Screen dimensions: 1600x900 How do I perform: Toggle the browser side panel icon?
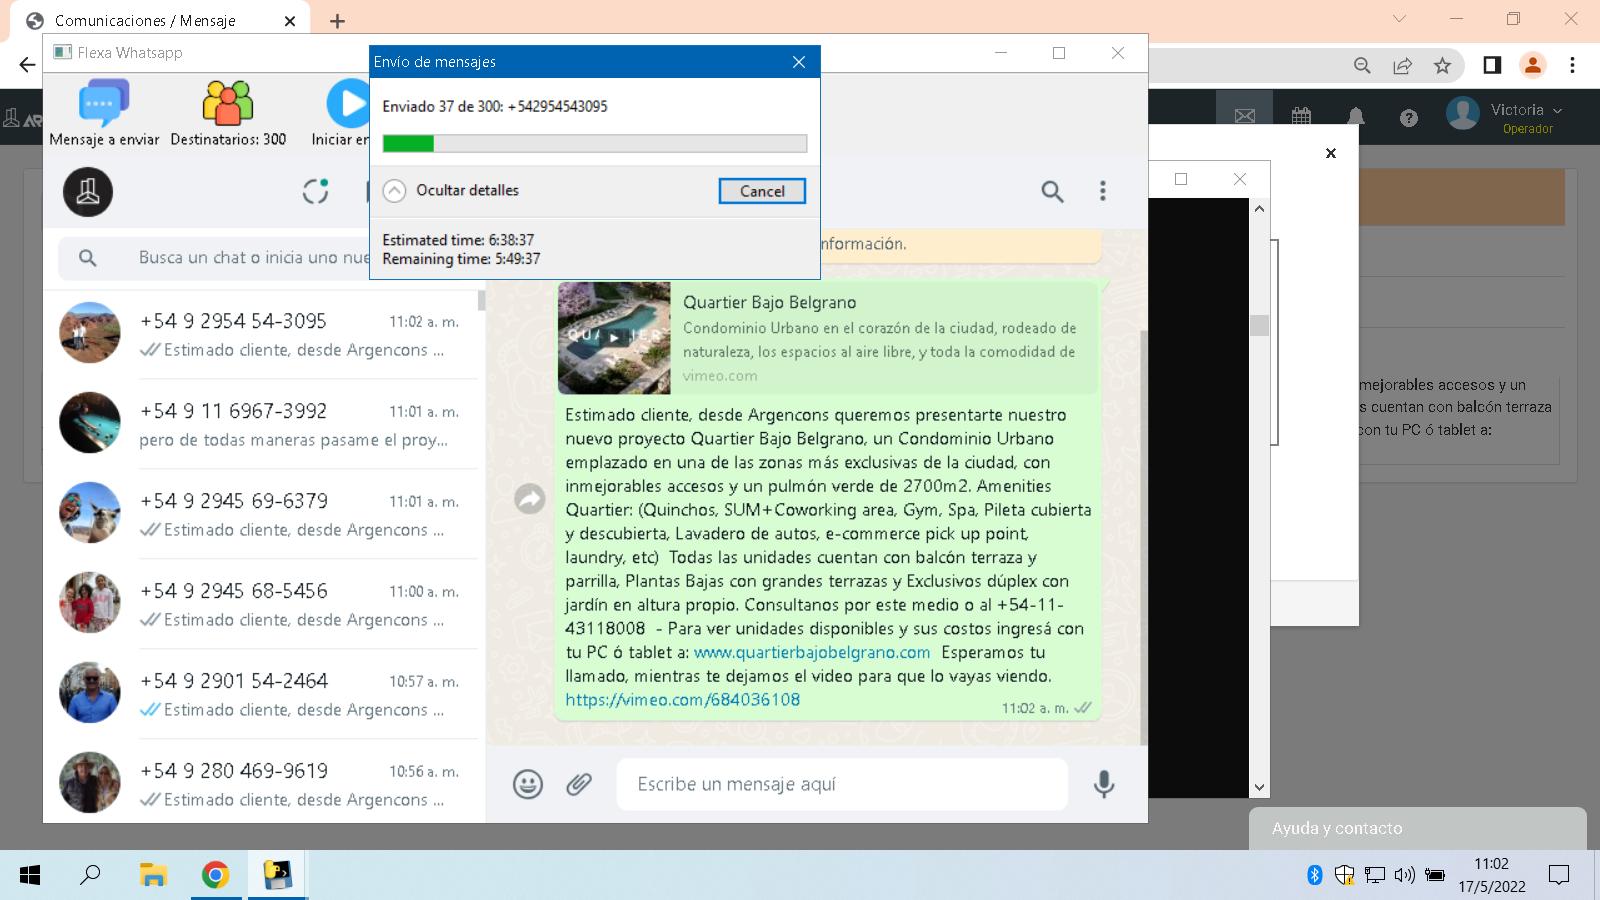1492,65
